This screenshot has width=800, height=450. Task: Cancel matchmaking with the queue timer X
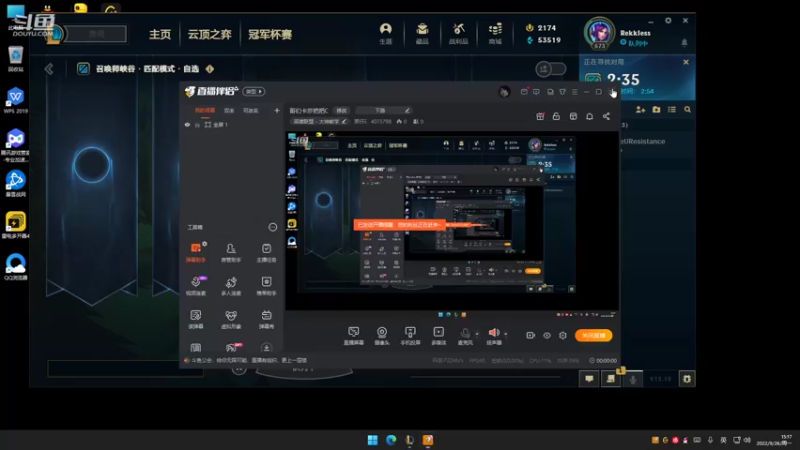[x=686, y=62]
